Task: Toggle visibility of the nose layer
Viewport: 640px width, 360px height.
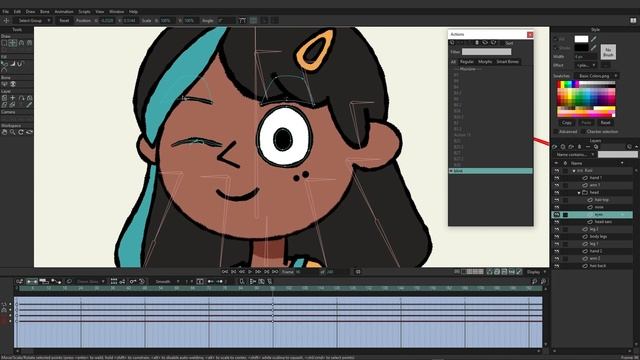Action: (x=557, y=207)
